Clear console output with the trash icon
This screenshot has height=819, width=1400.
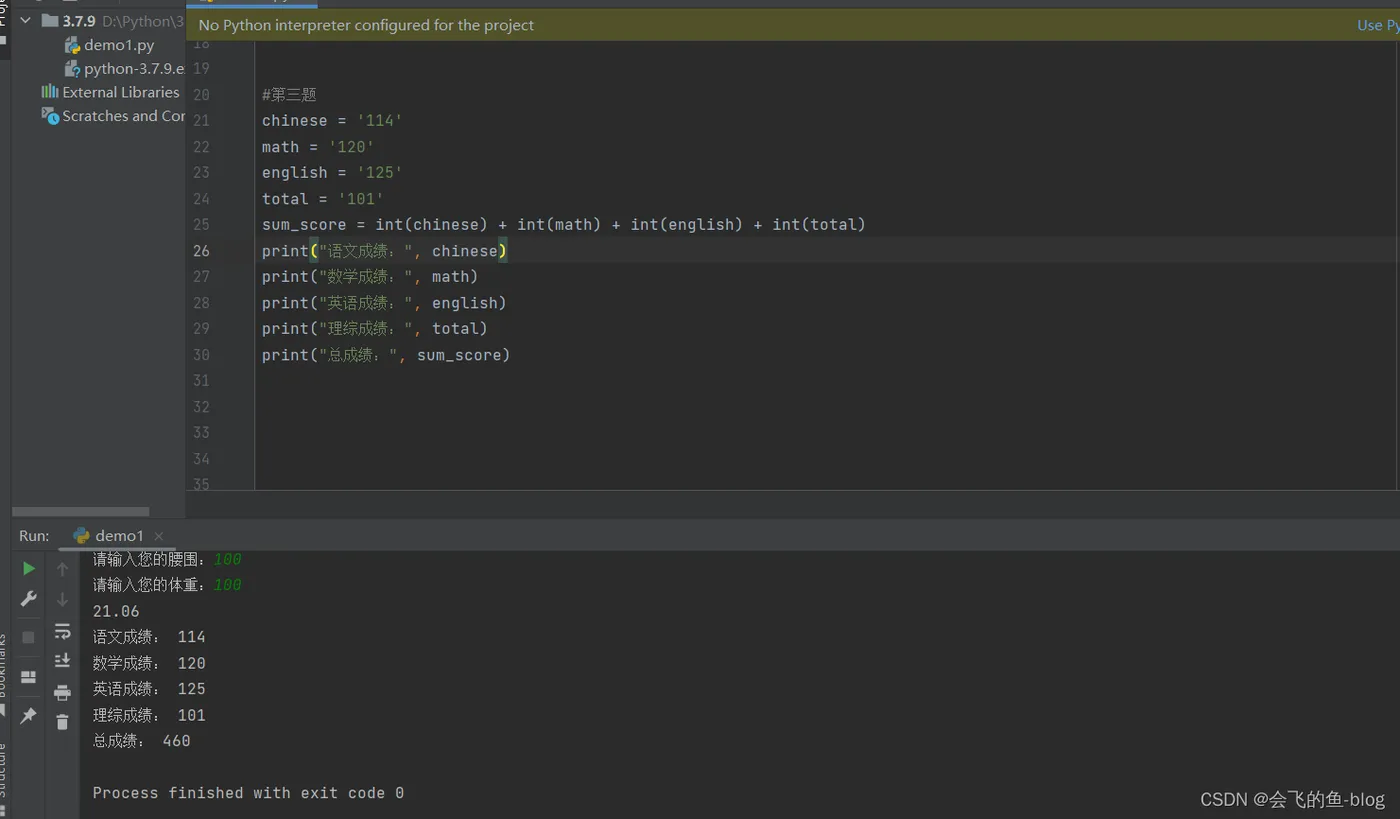(62, 722)
